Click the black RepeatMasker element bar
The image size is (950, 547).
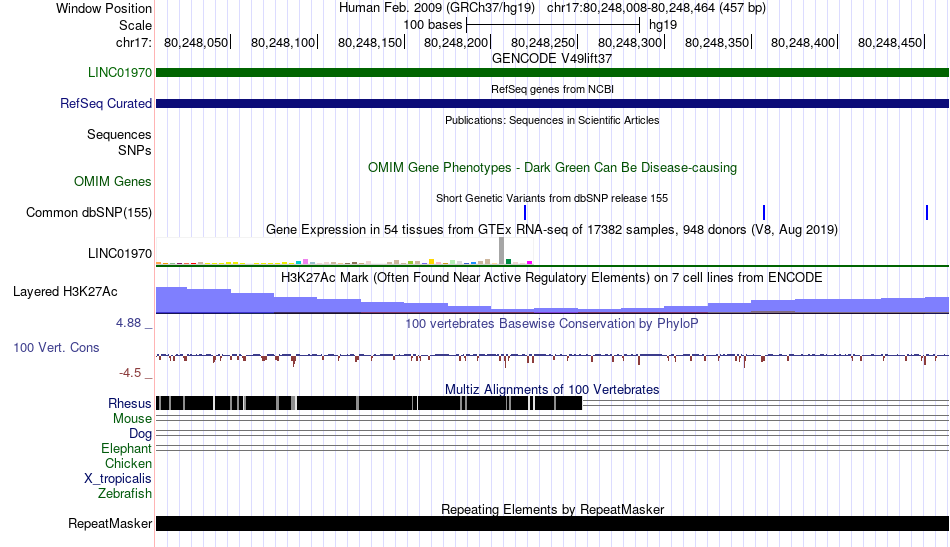click(x=552, y=523)
